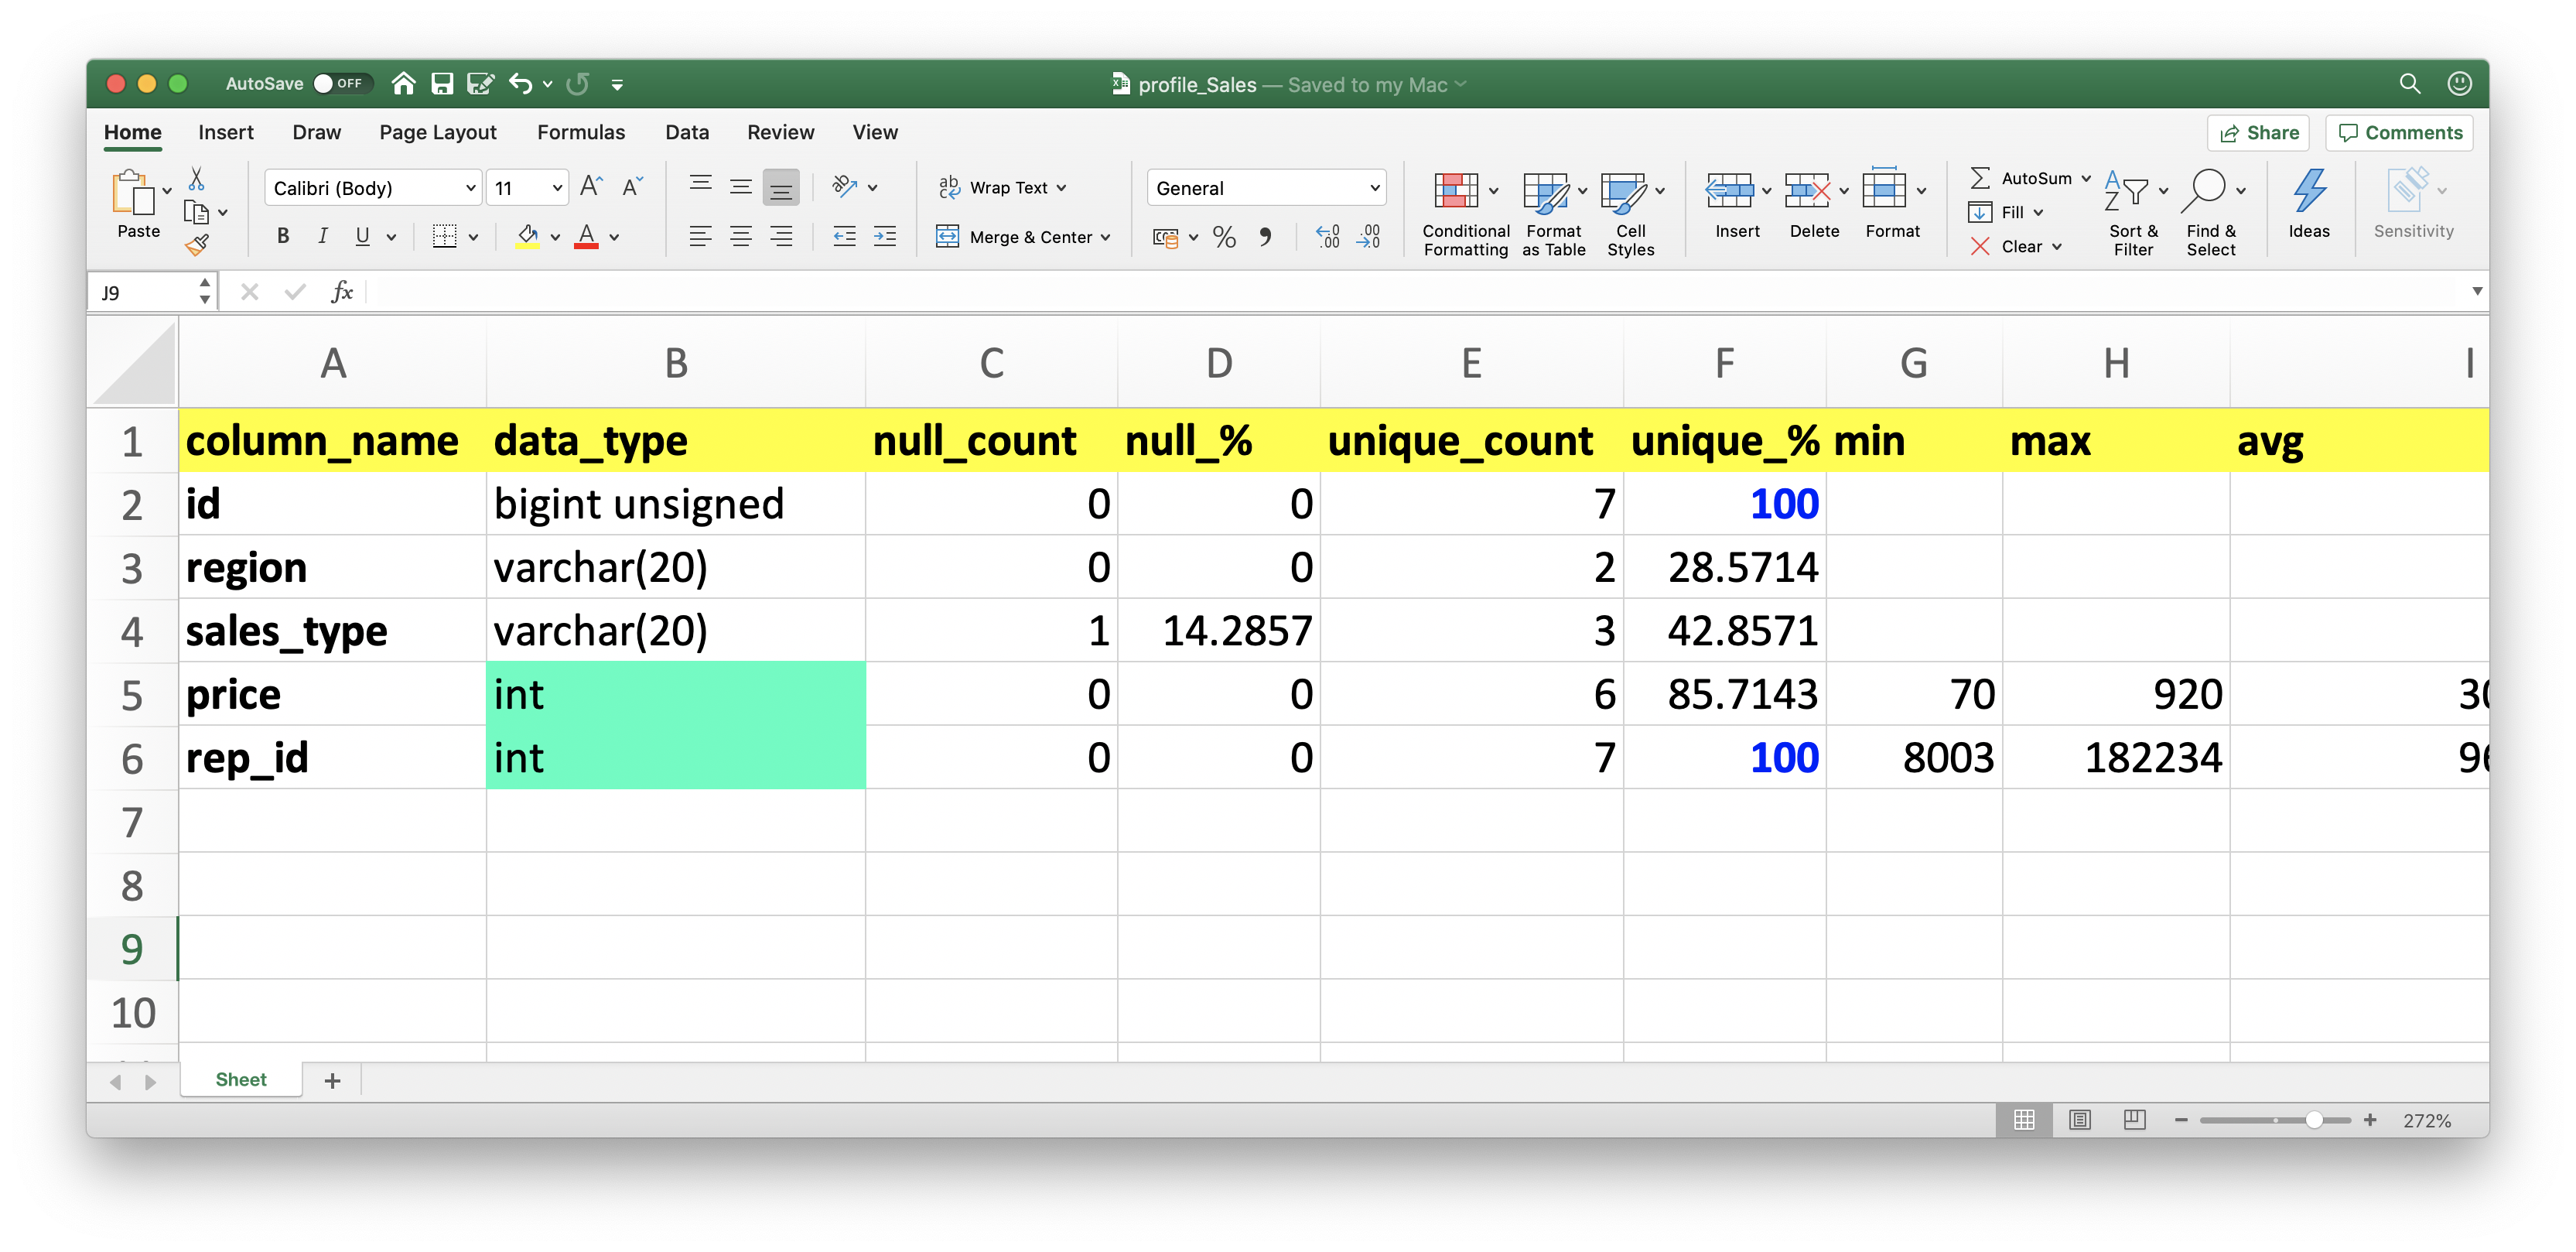
Task: Click the Share button
Action: (2259, 133)
